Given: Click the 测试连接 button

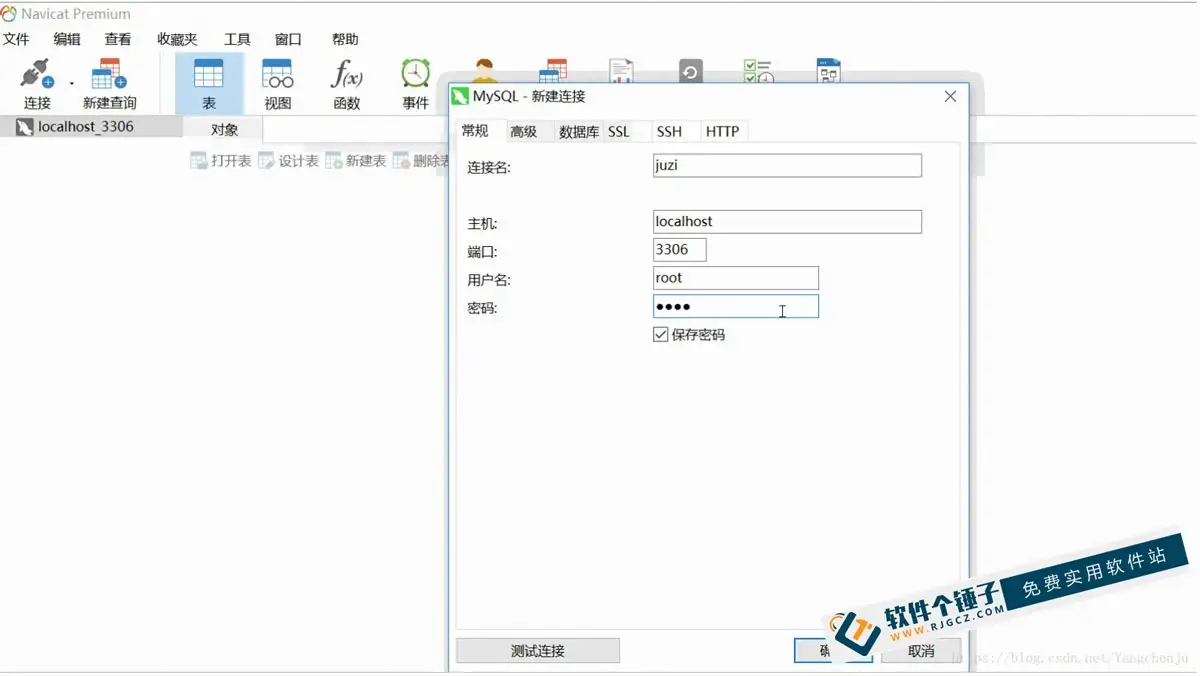Looking at the screenshot, I should 538,651.
